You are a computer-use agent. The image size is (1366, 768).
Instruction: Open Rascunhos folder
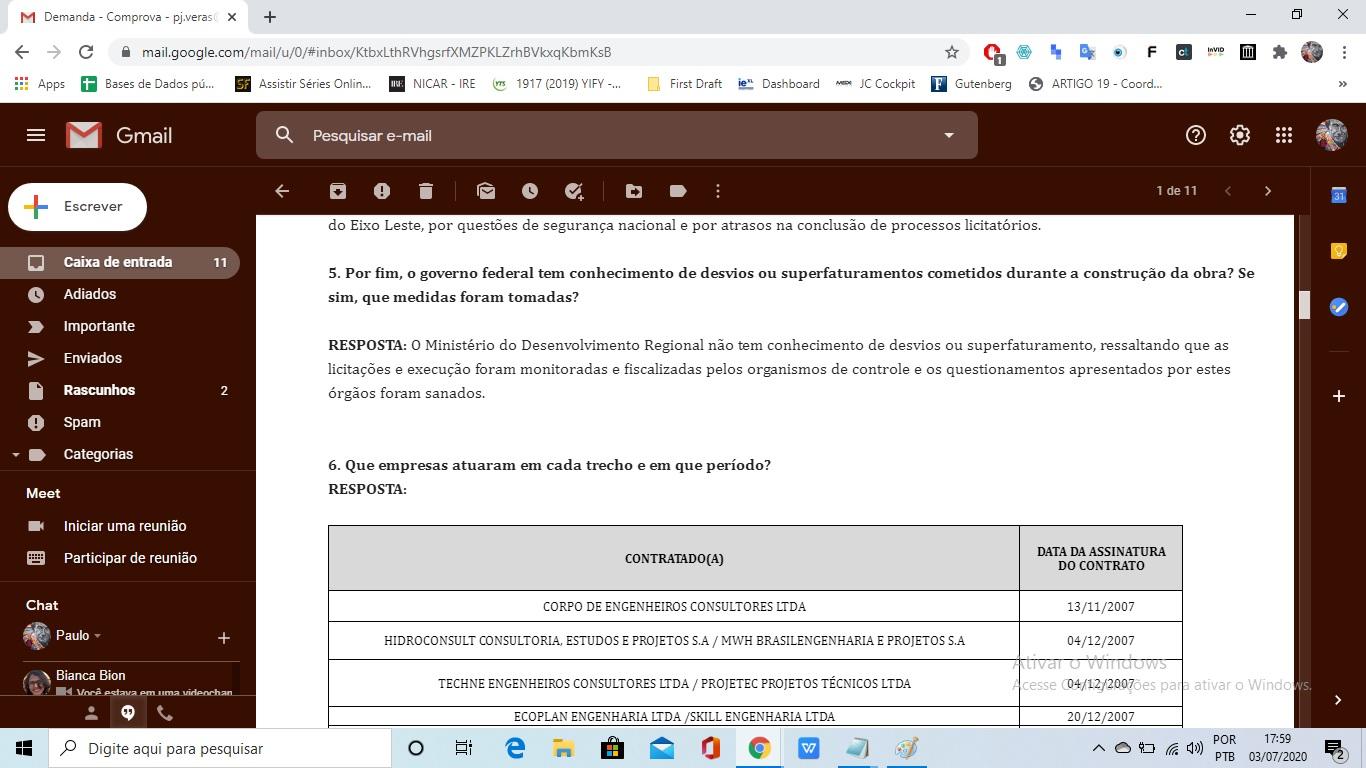(x=120, y=390)
